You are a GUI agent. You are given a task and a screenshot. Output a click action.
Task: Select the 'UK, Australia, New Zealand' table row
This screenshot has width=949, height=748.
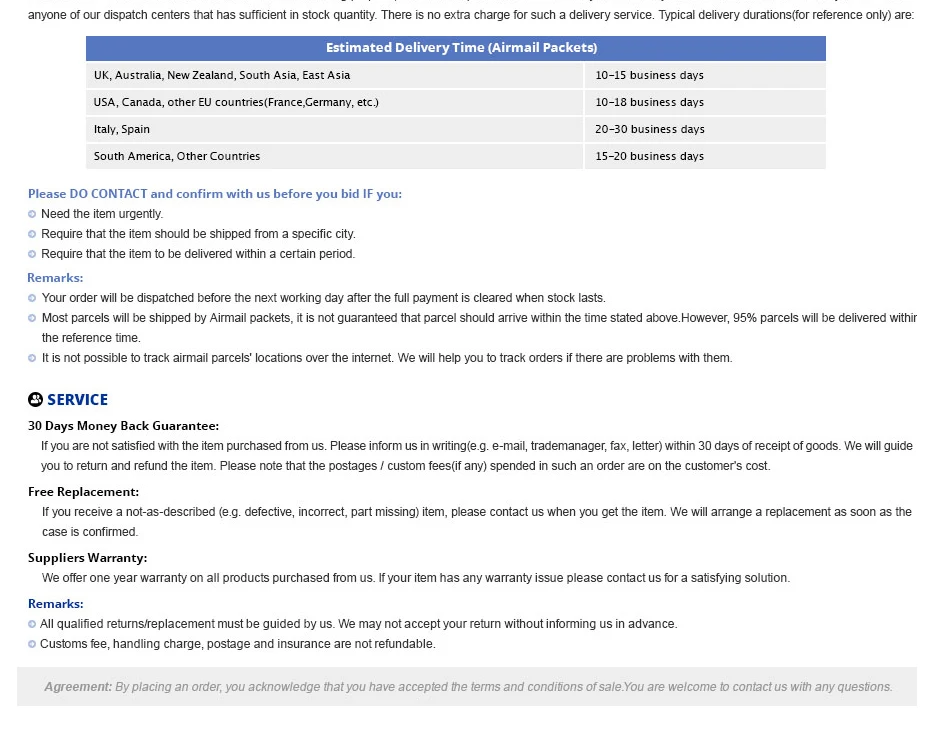tap(456, 76)
